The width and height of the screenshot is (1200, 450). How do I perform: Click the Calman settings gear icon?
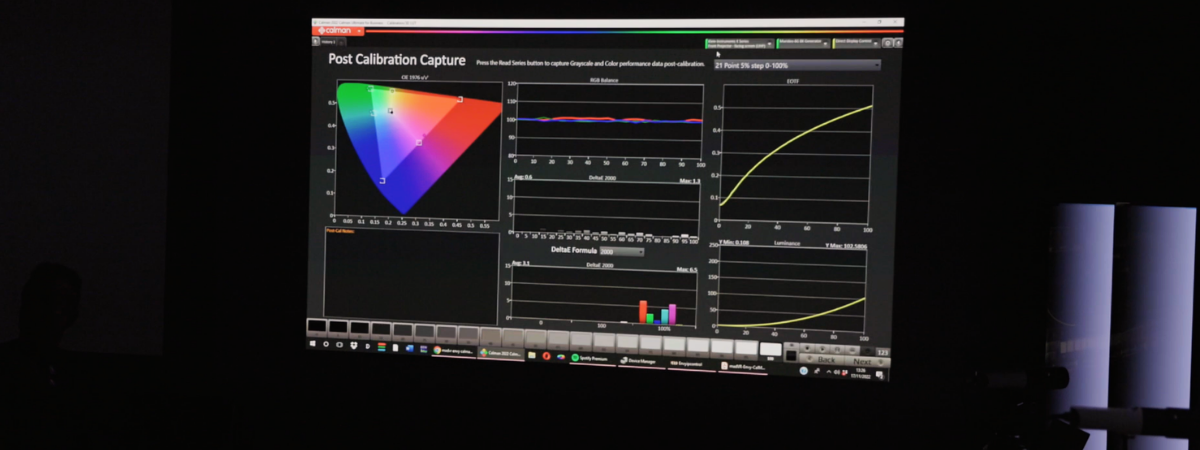pos(887,43)
